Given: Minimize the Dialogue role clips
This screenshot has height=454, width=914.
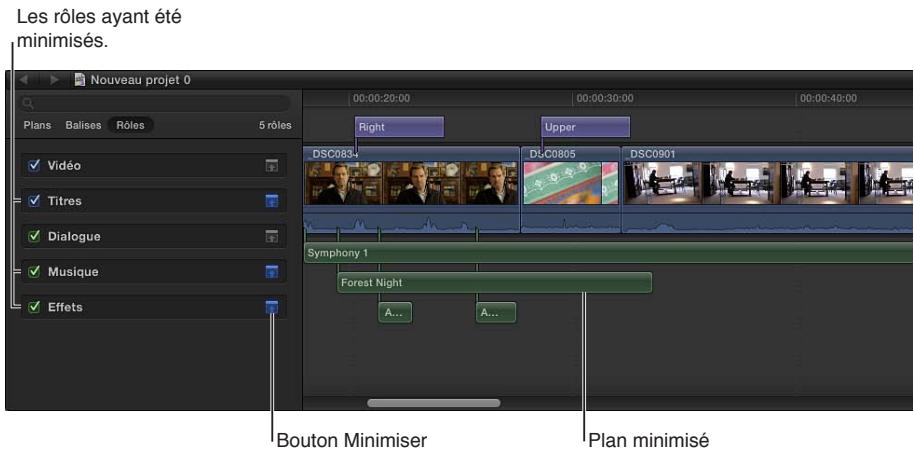Looking at the screenshot, I should tap(272, 237).
